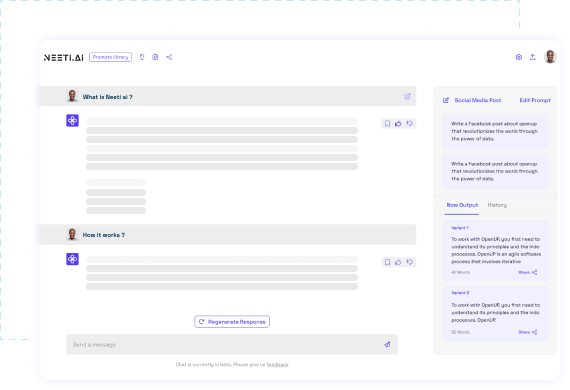The image size is (570, 390).
Task: Focus the 'Send a message' input field
Action: tap(232, 344)
